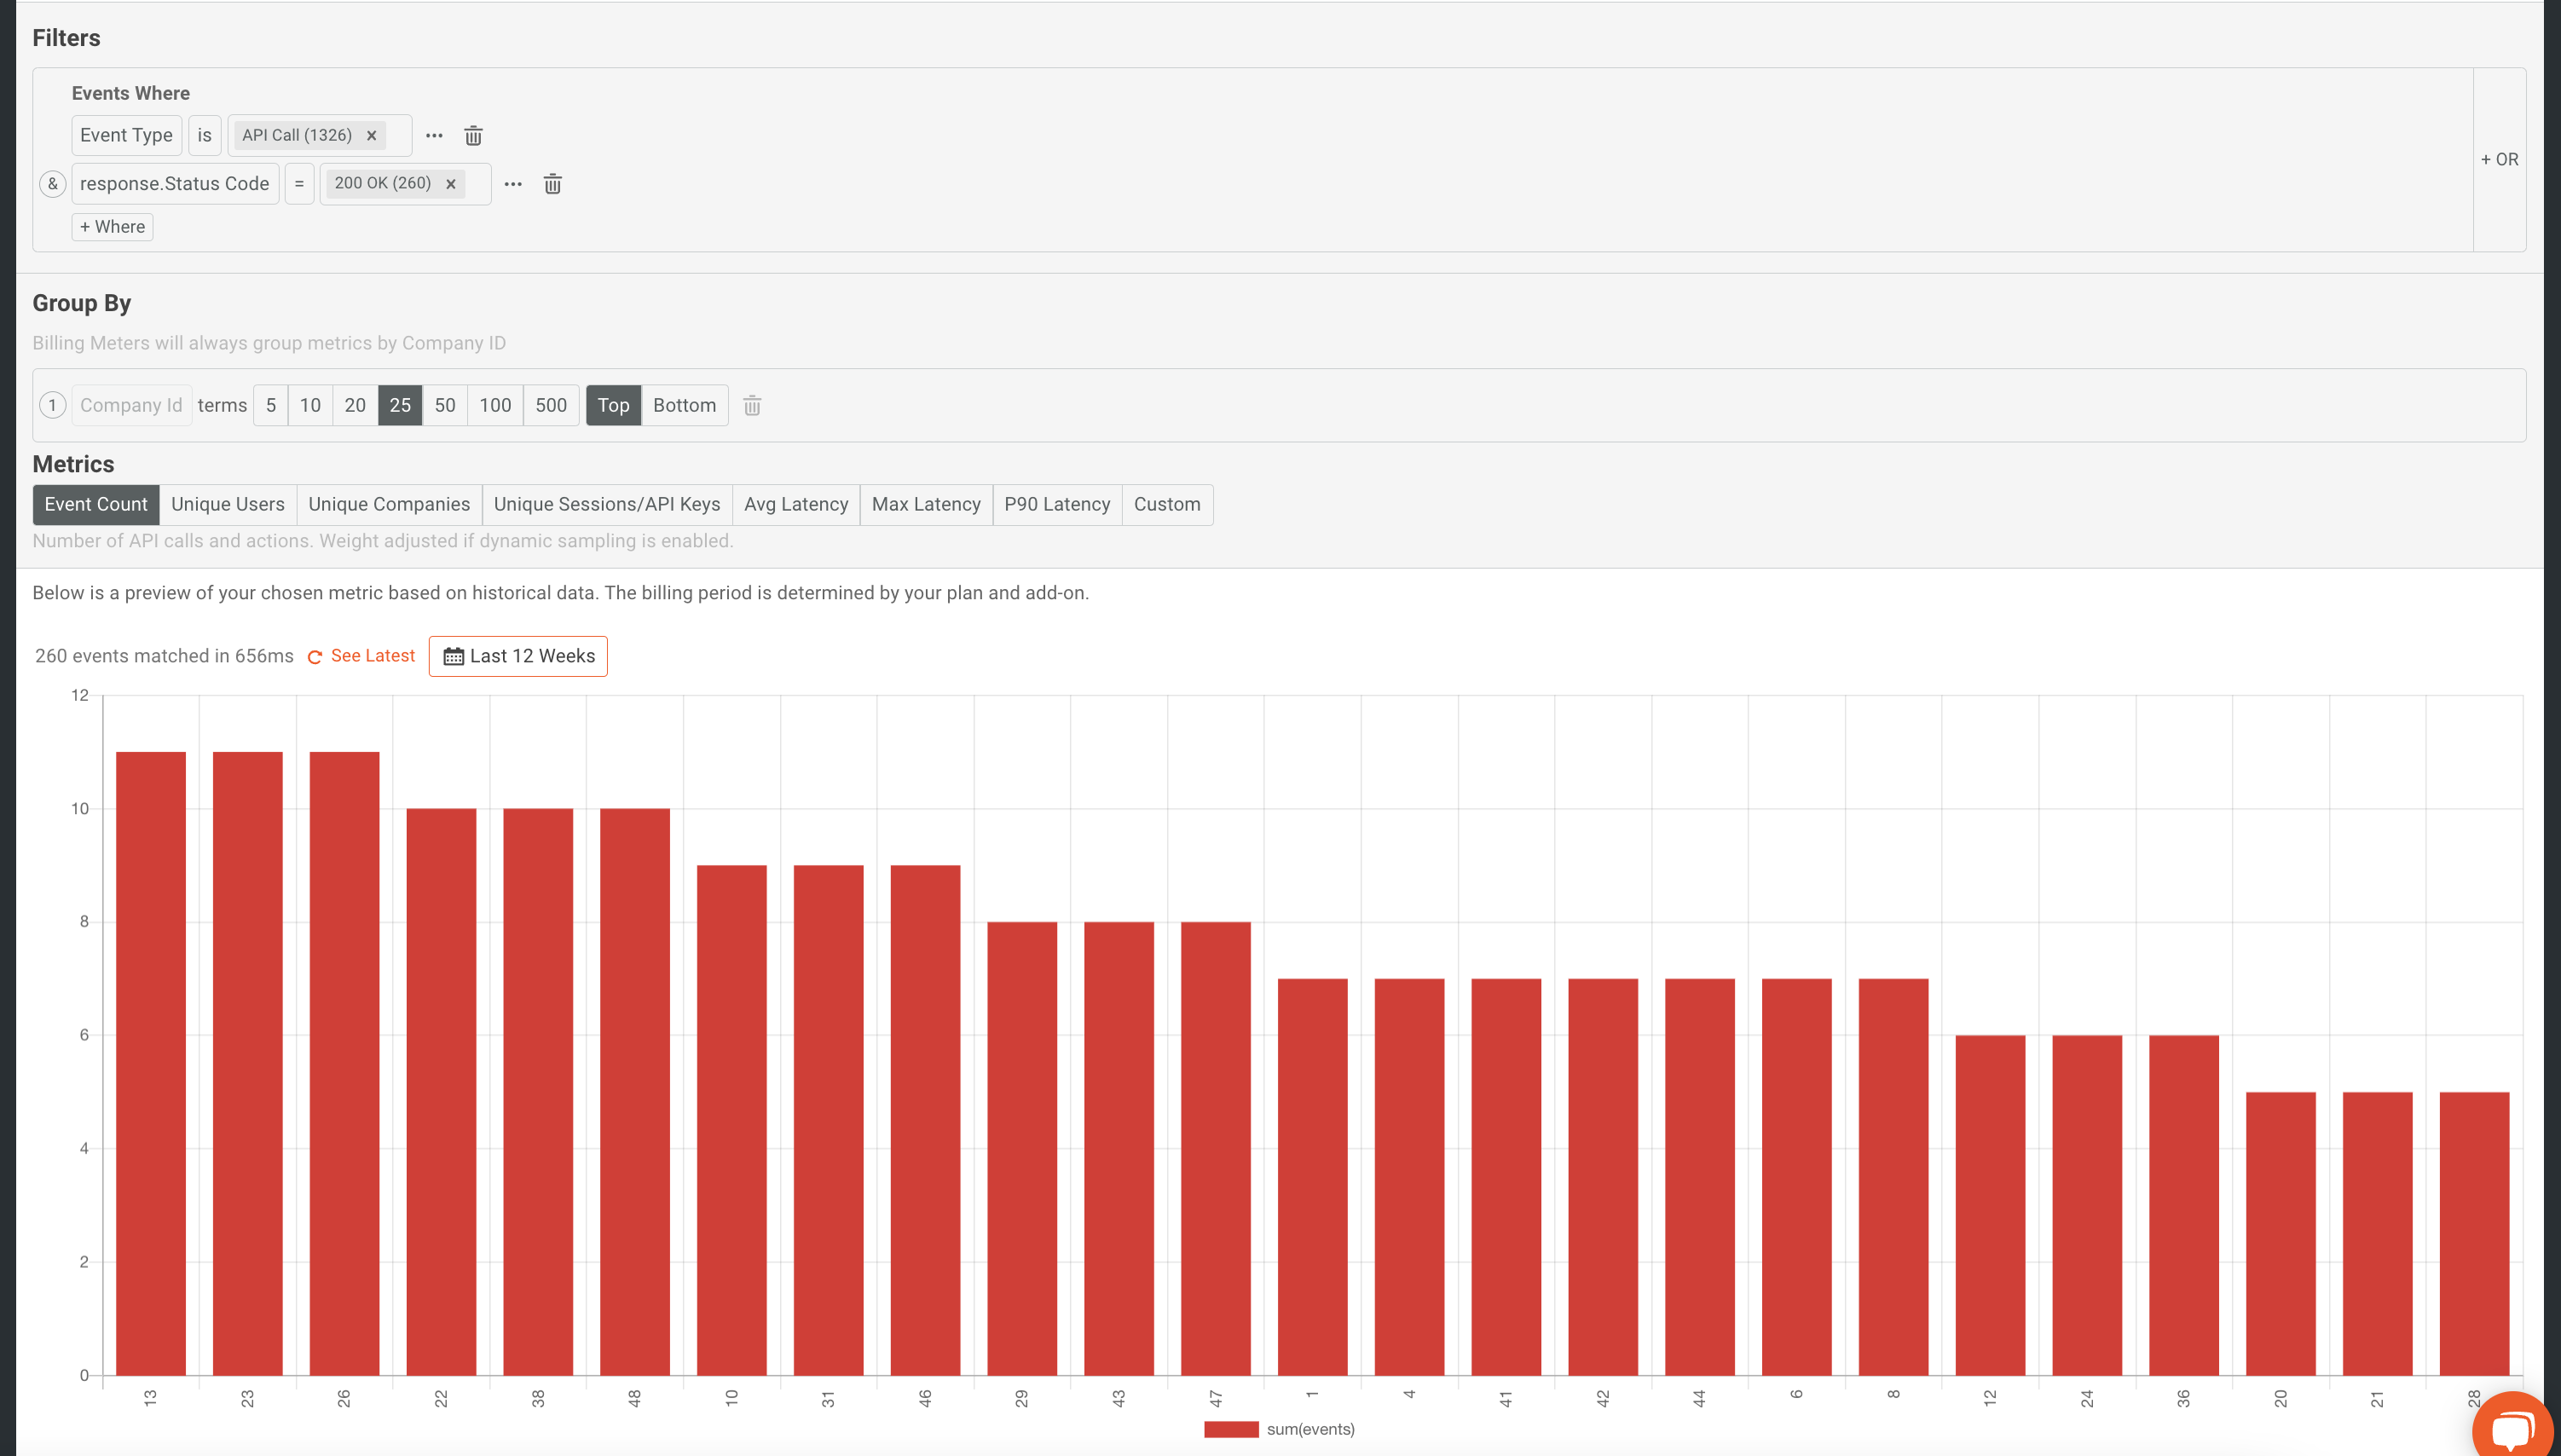Open the Last 12 Weeks date picker
Image resolution: width=2561 pixels, height=1456 pixels.
coord(518,656)
